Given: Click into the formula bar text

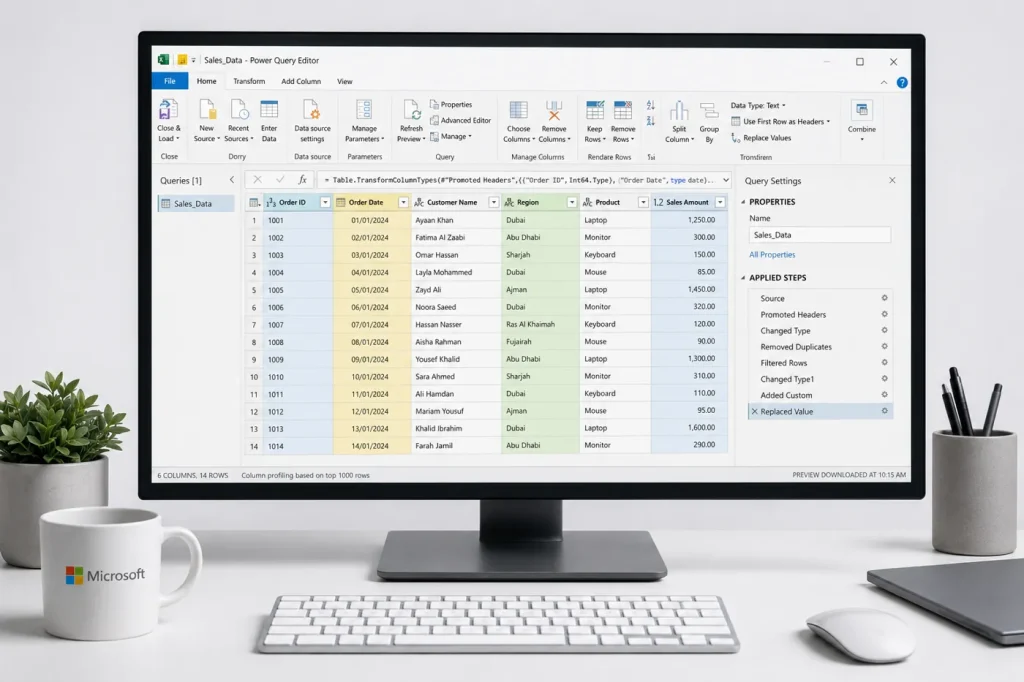Looking at the screenshot, I should tap(519, 180).
